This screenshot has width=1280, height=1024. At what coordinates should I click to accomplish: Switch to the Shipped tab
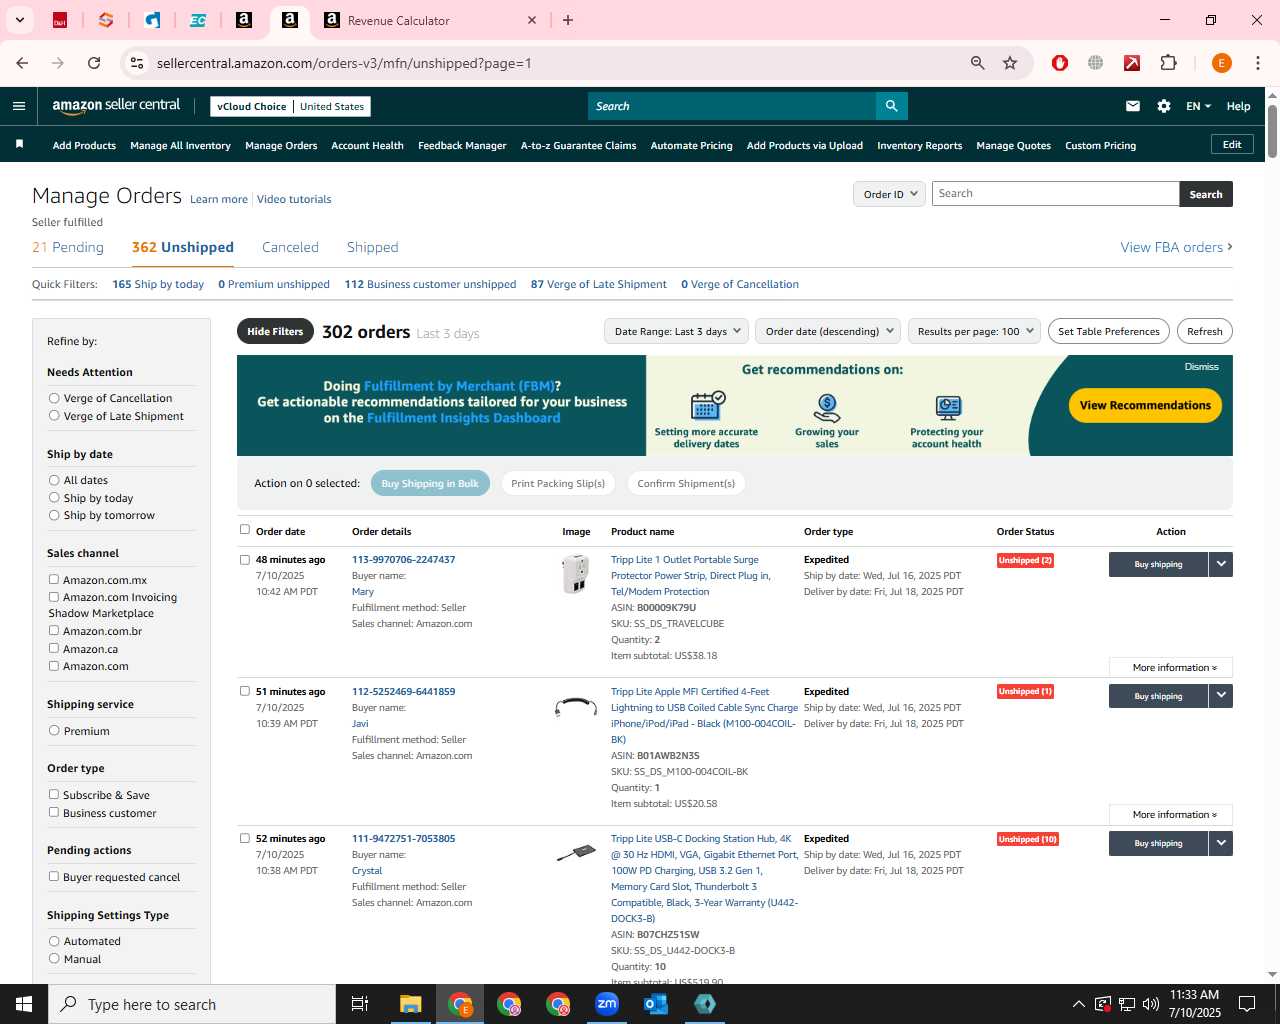pos(372,247)
